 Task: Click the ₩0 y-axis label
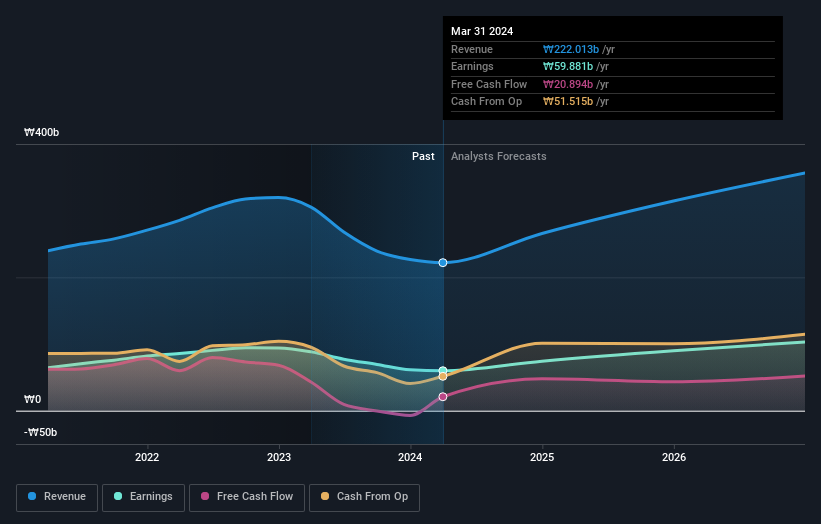(32, 399)
